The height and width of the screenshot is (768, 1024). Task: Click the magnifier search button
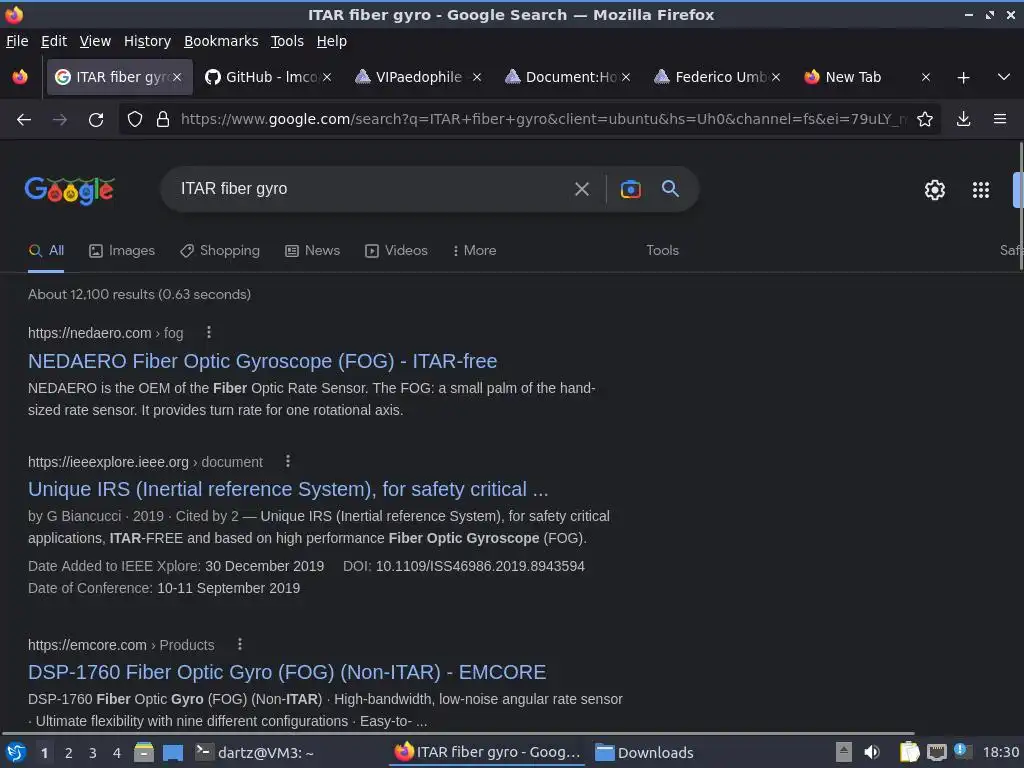pos(670,189)
